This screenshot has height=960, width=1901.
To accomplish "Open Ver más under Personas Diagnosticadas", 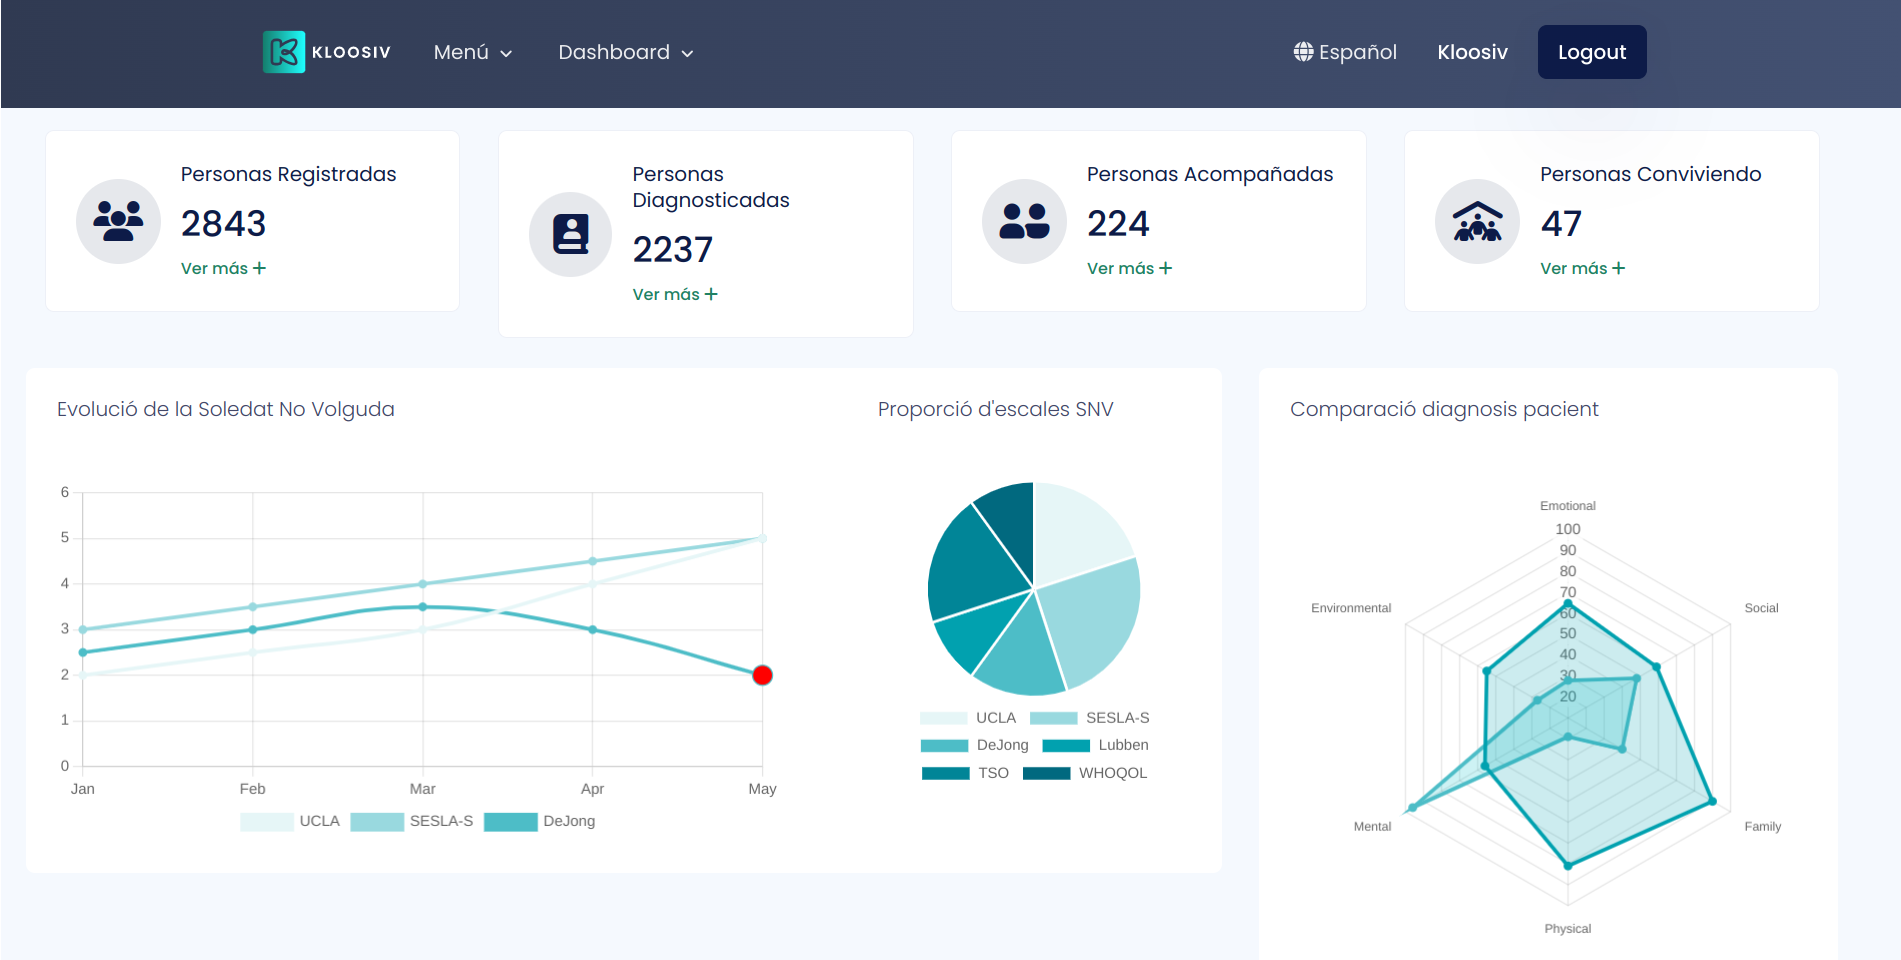I will [x=675, y=294].
